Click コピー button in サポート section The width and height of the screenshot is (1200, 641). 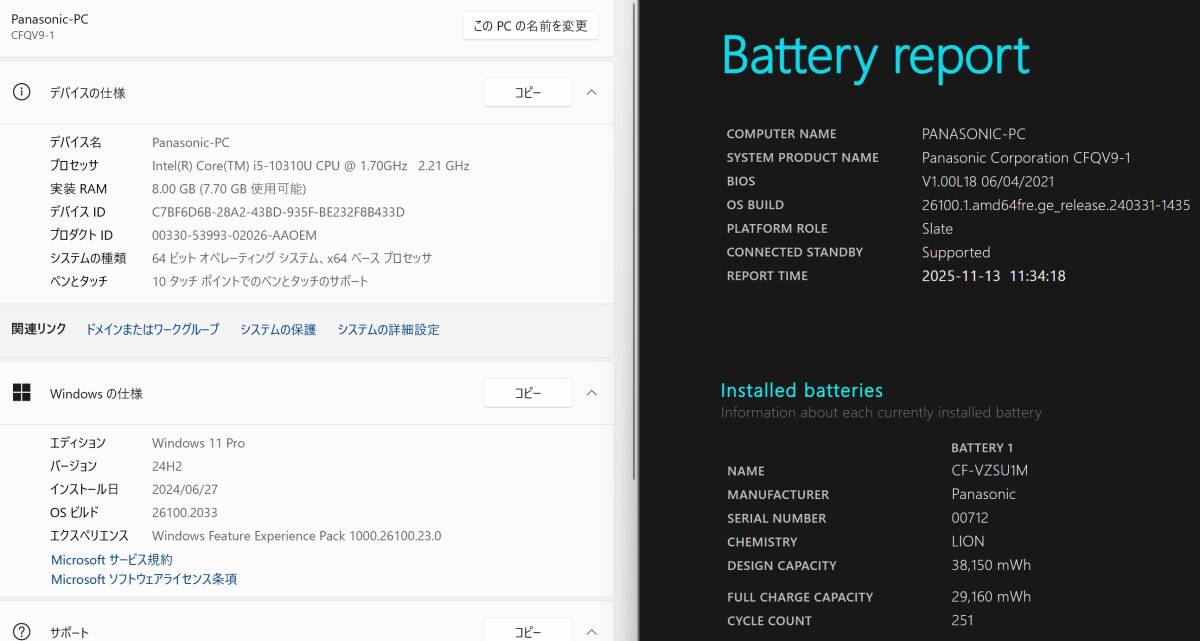[x=527, y=631]
